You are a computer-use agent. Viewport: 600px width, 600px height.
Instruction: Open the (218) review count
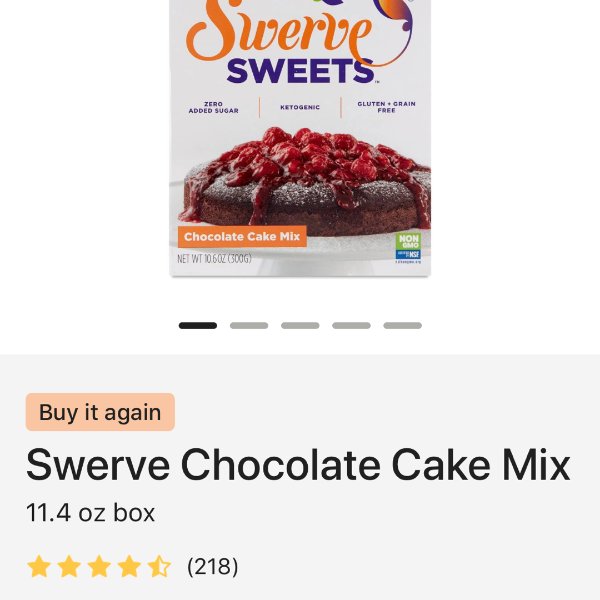click(212, 566)
